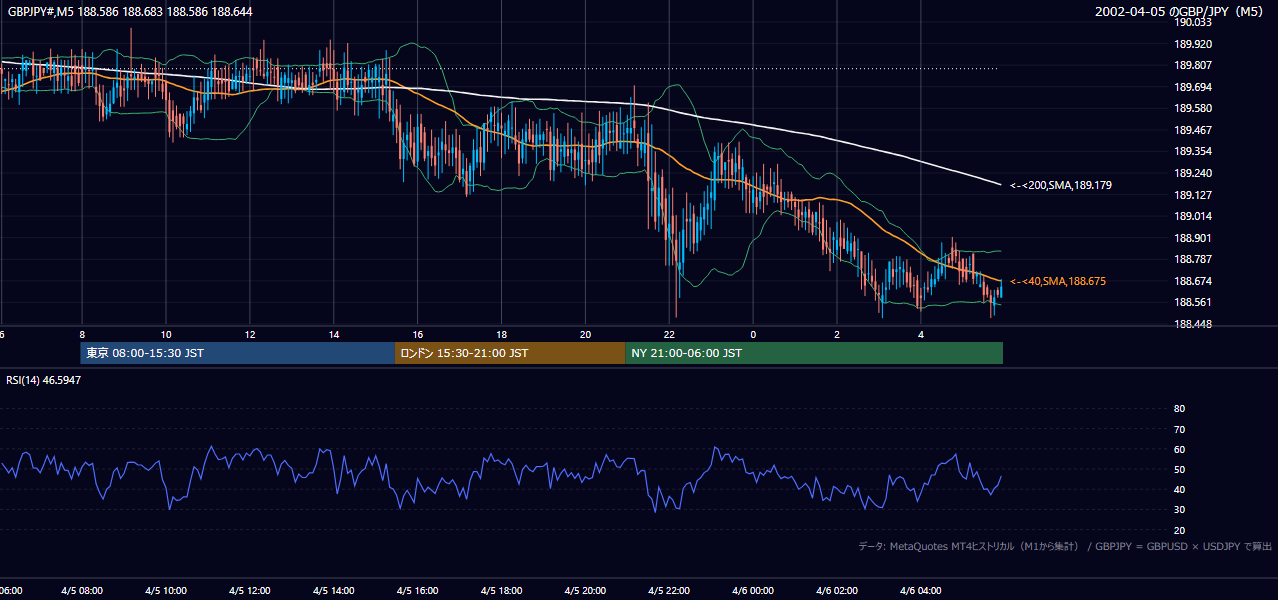Click the hour 20 tick under price chart
The height and width of the screenshot is (600, 1278).
[x=586, y=334]
